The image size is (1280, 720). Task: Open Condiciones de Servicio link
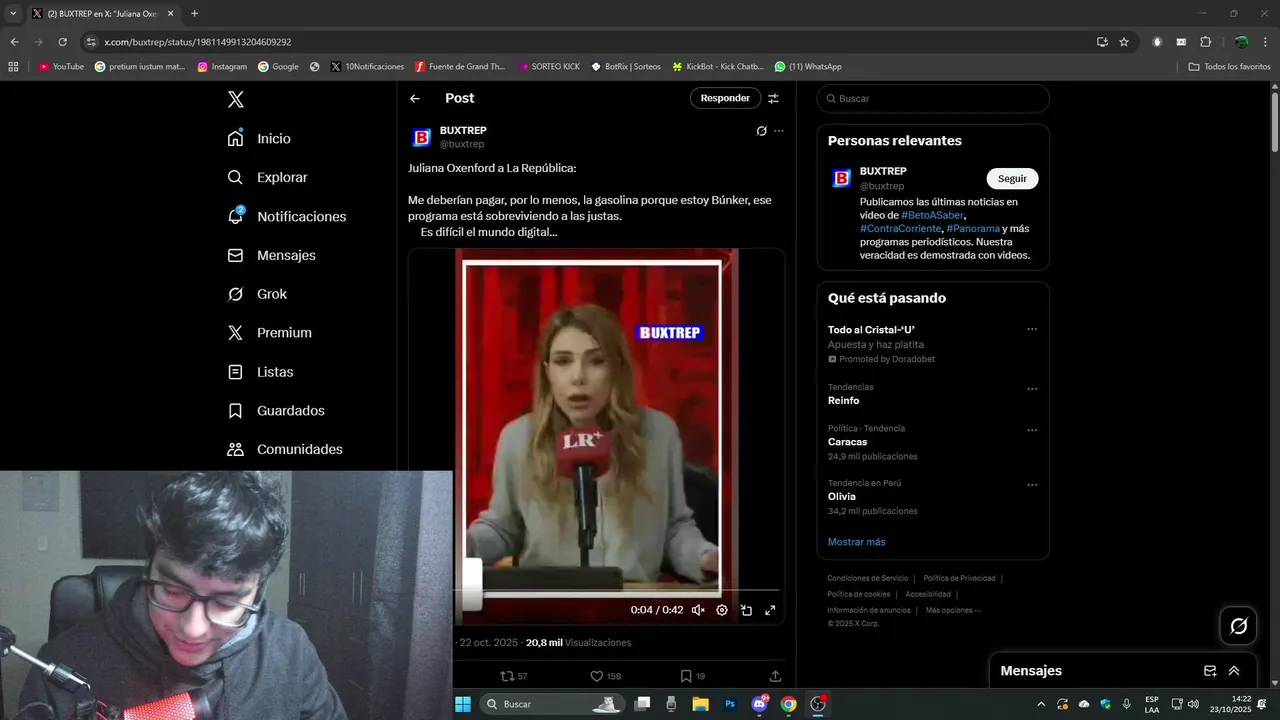click(x=867, y=578)
